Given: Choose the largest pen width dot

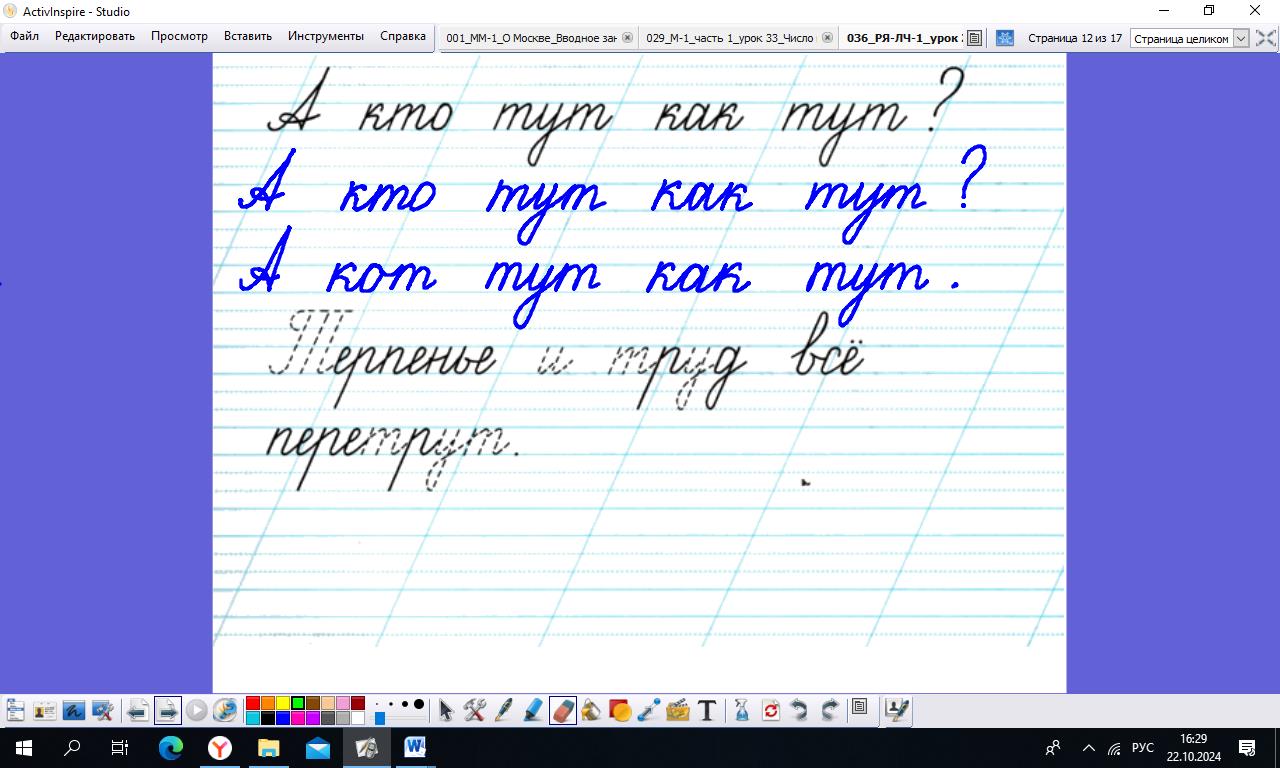Looking at the screenshot, I should [x=419, y=704].
